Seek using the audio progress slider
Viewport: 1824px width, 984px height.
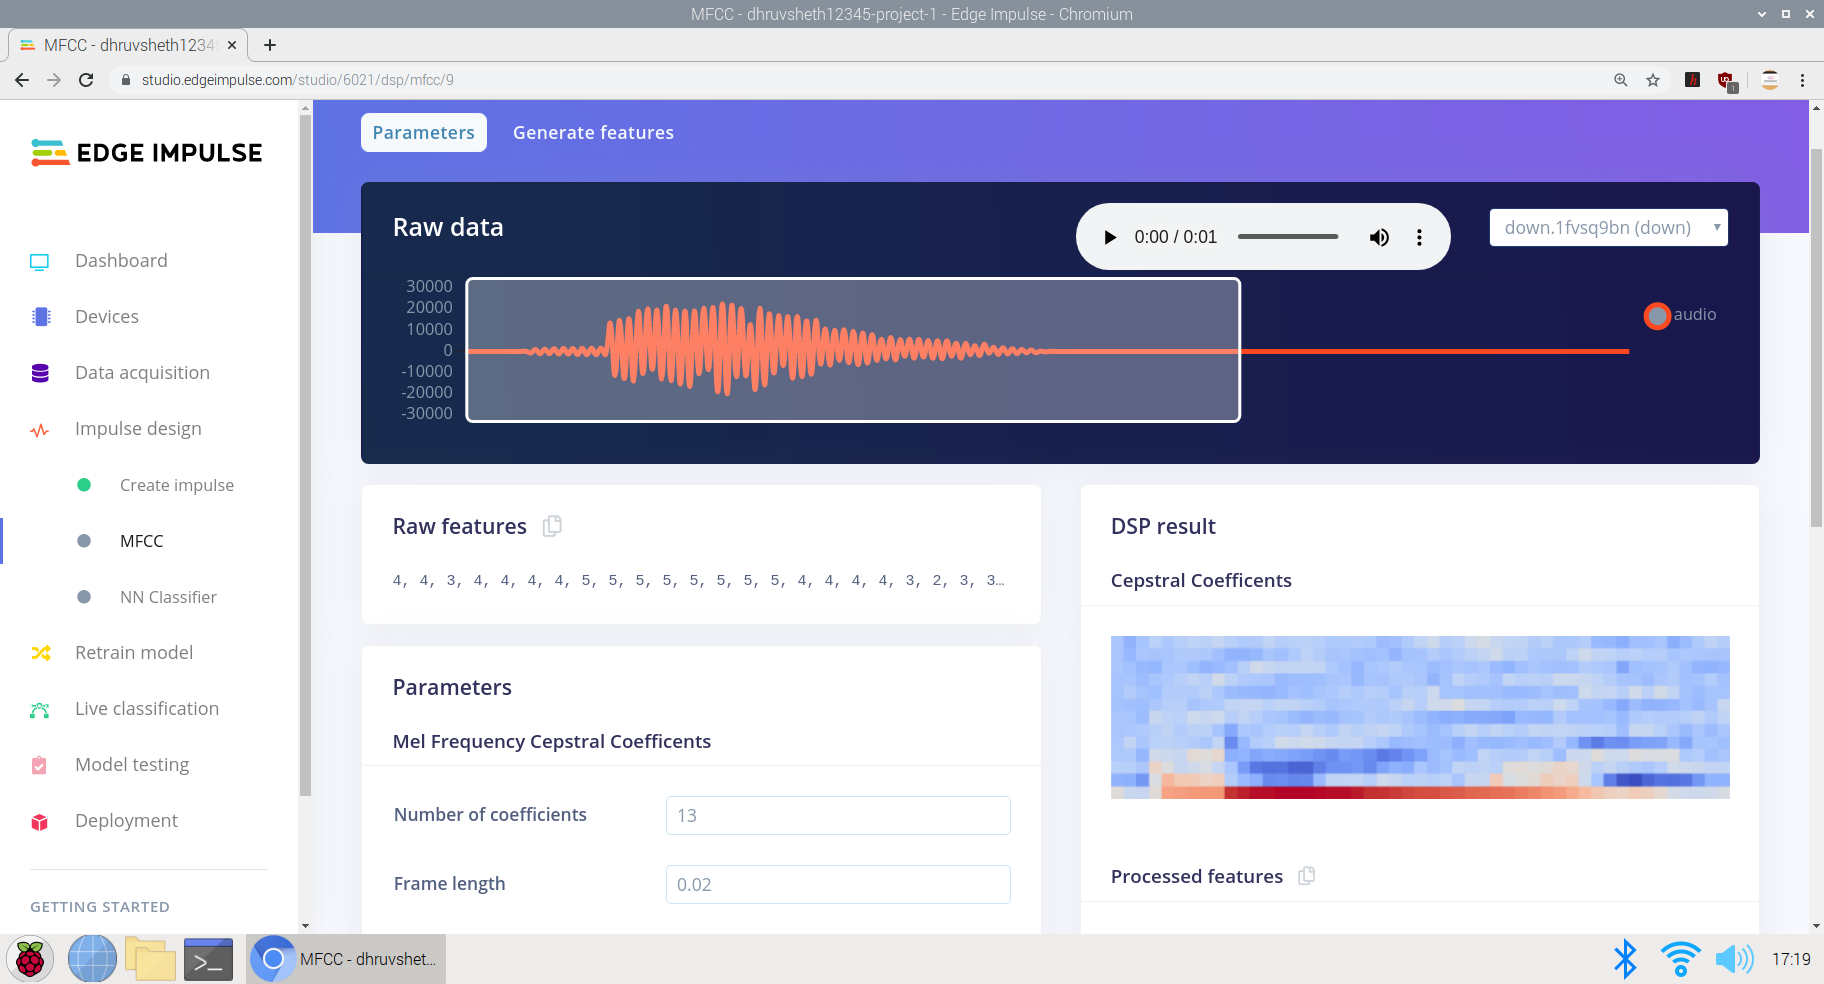pyautogui.click(x=1287, y=237)
